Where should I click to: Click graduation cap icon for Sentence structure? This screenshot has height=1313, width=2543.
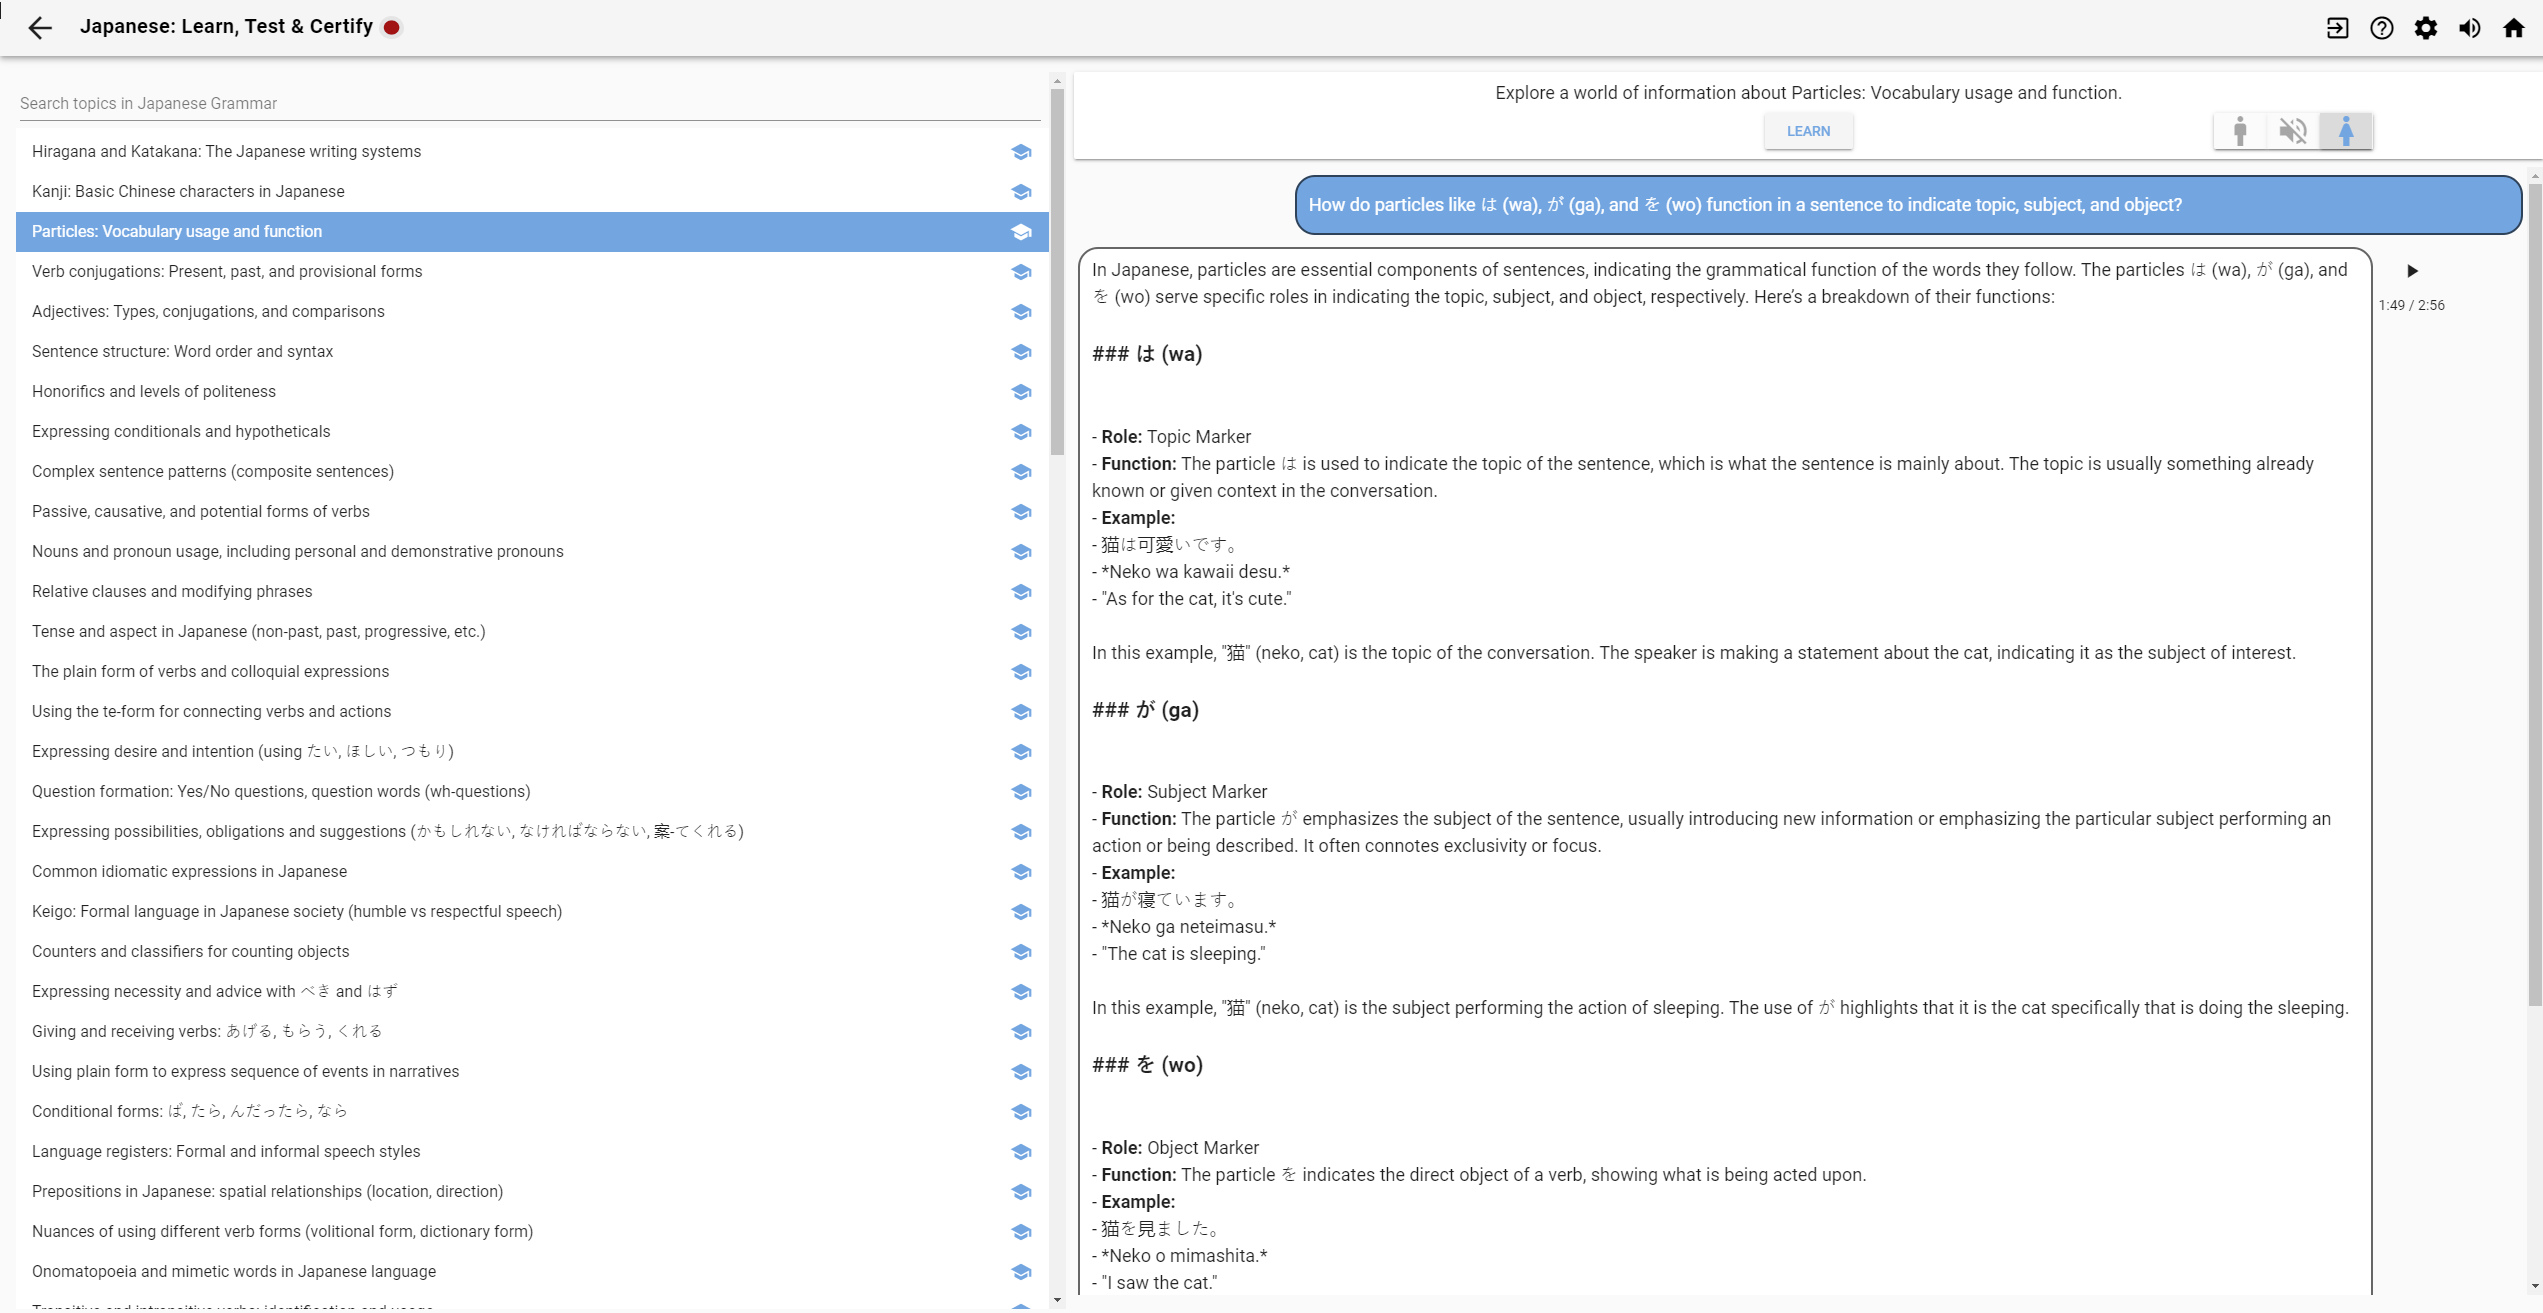1021,352
